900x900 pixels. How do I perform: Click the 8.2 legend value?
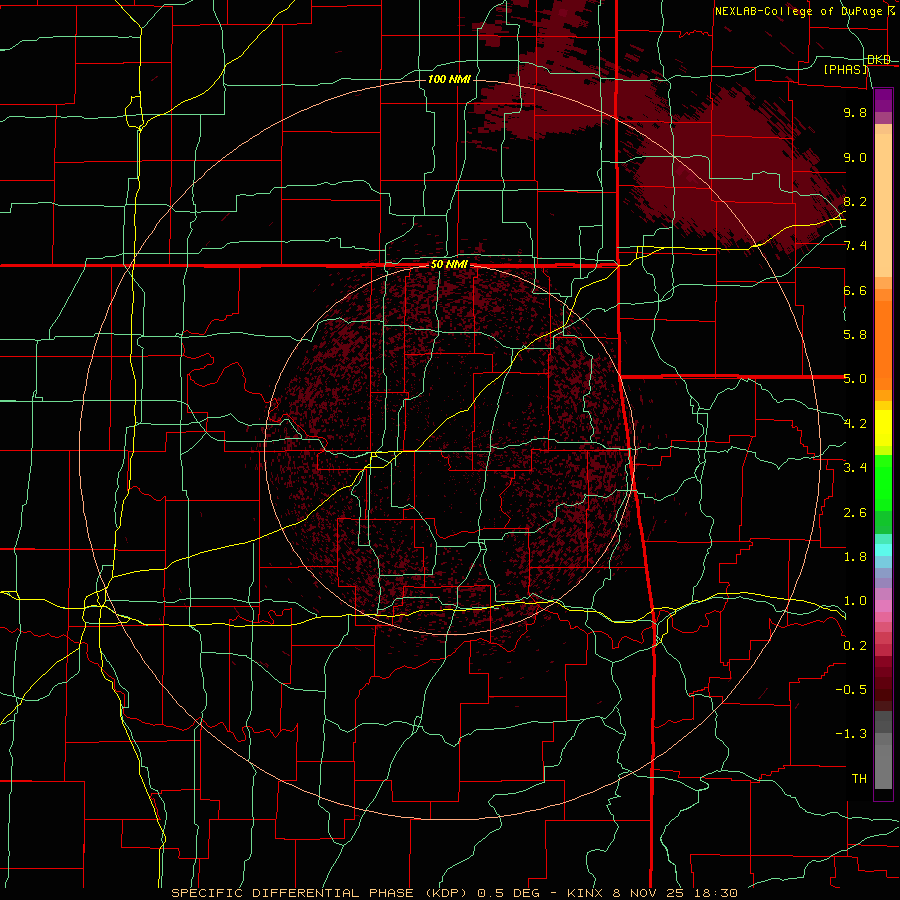point(855,201)
